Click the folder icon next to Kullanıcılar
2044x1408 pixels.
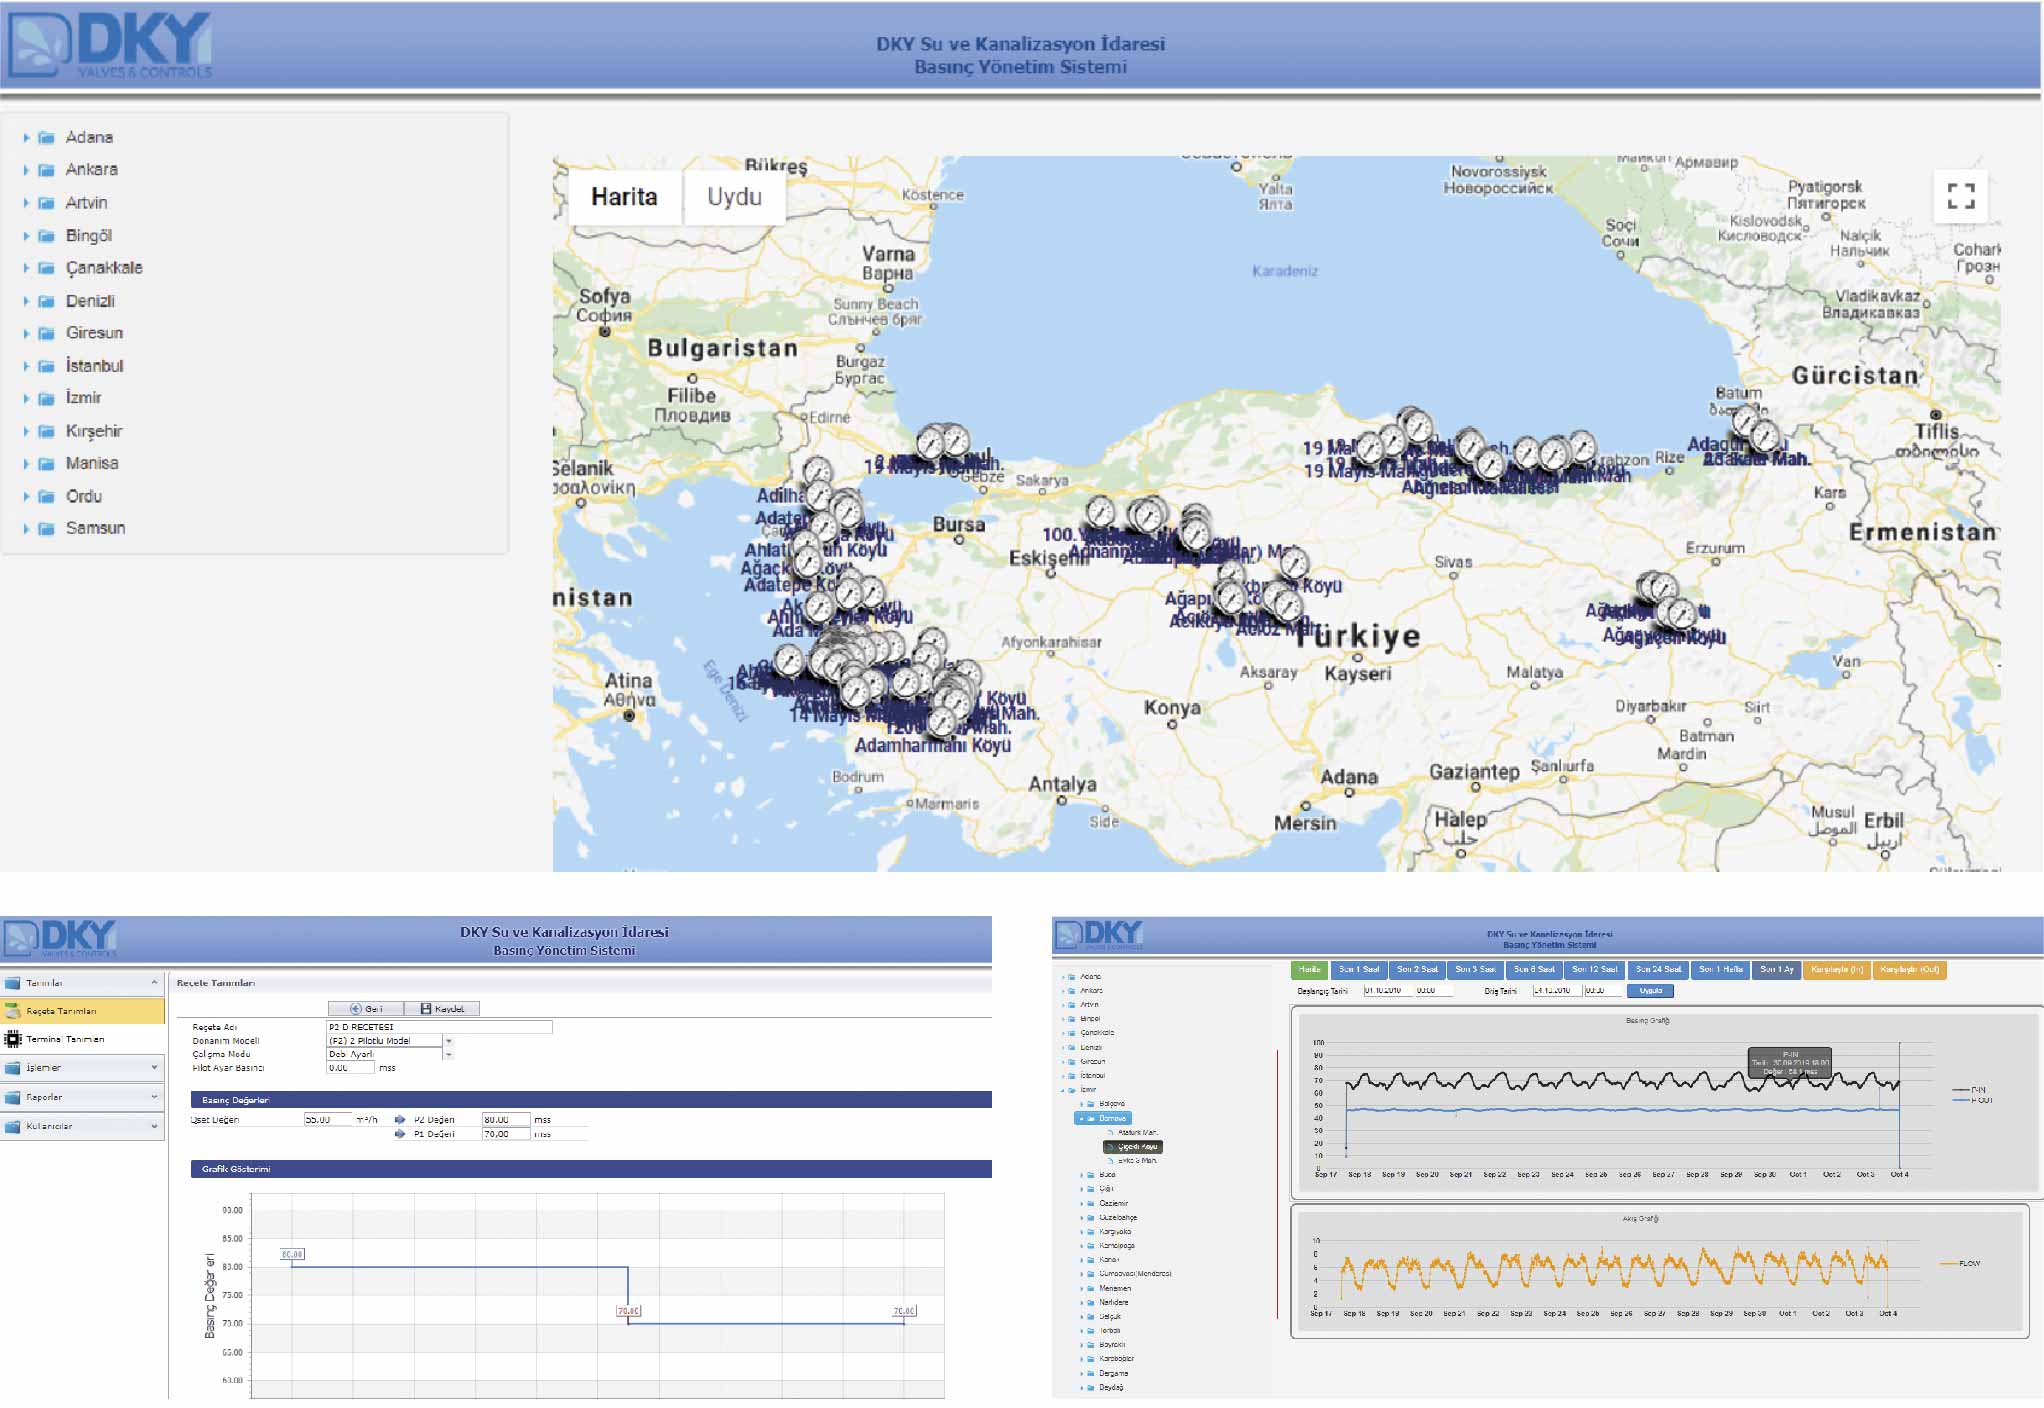tap(13, 1126)
